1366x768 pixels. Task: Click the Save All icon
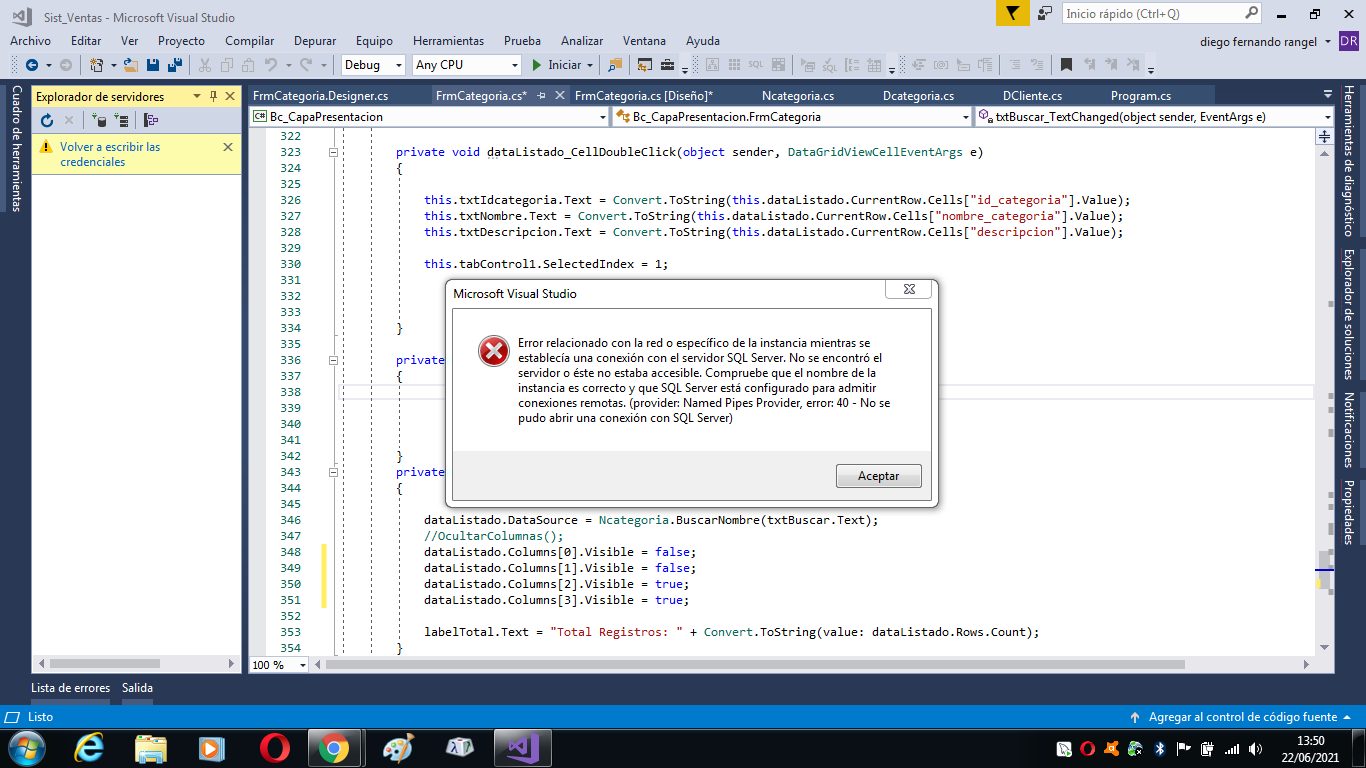(x=175, y=65)
